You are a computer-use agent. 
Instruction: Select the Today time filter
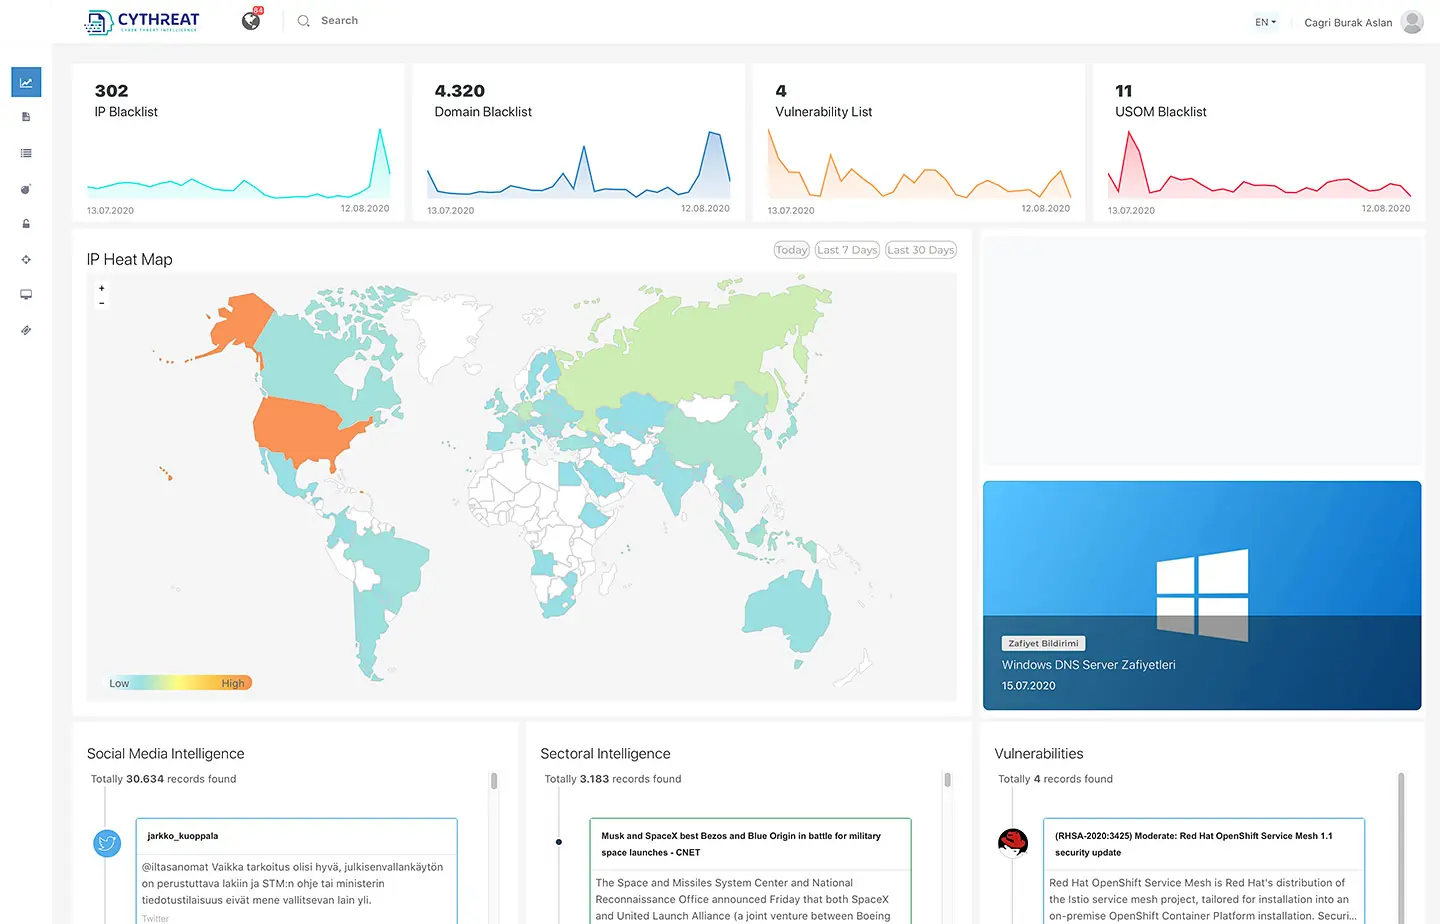tap(791, 250)
